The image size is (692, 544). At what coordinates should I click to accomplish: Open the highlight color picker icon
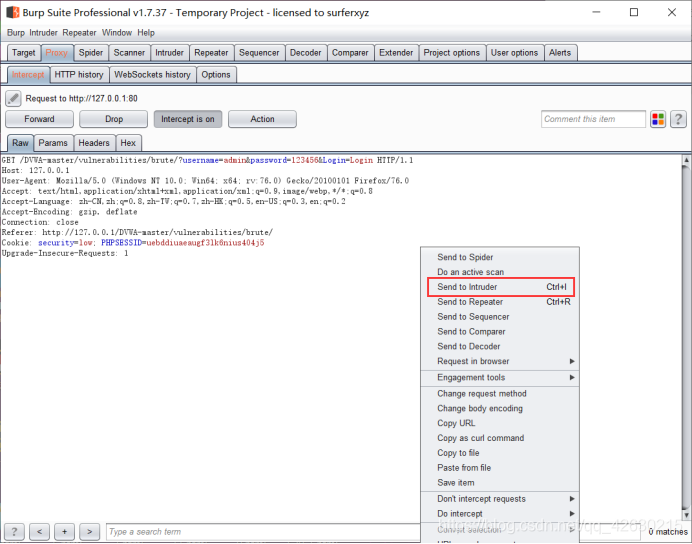tap(658, 119)
